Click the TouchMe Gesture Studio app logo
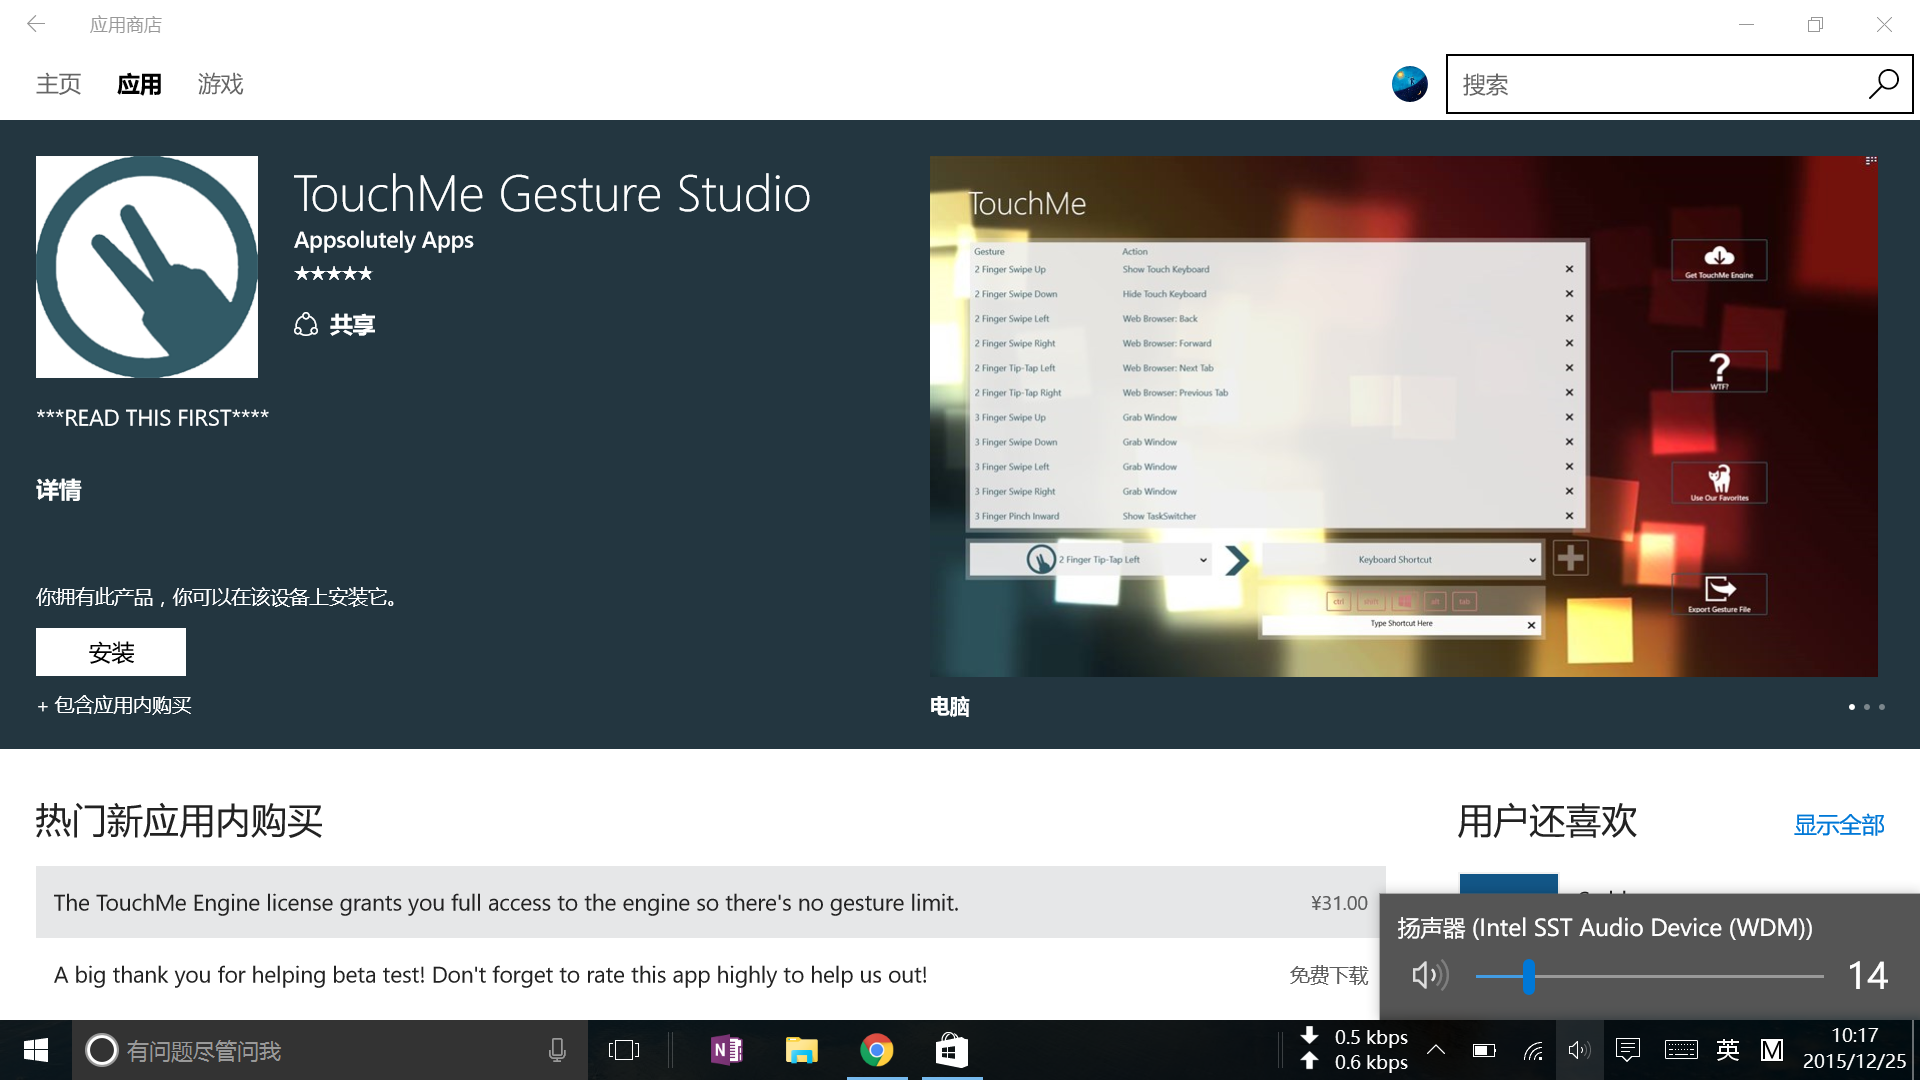1920x1080 pixels. click(x=147, y=267)
